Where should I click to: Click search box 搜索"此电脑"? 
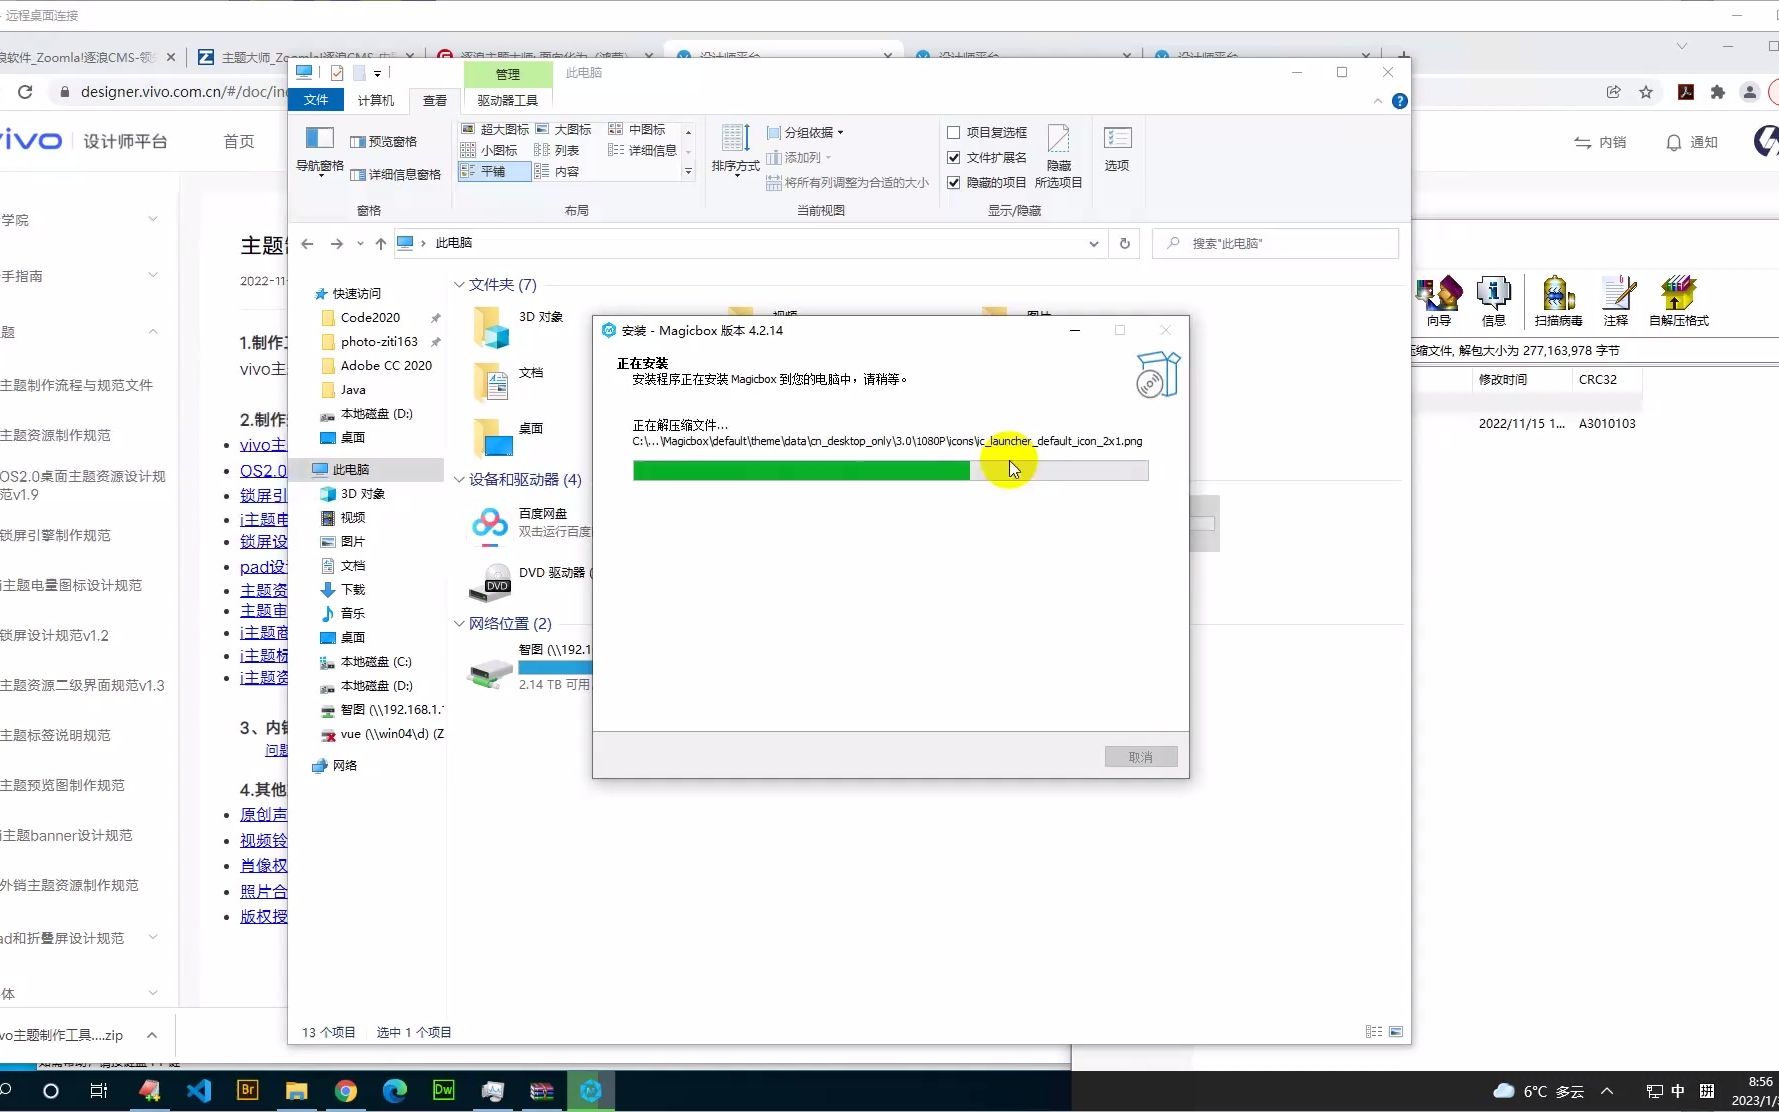click(x=1276, y=243)
